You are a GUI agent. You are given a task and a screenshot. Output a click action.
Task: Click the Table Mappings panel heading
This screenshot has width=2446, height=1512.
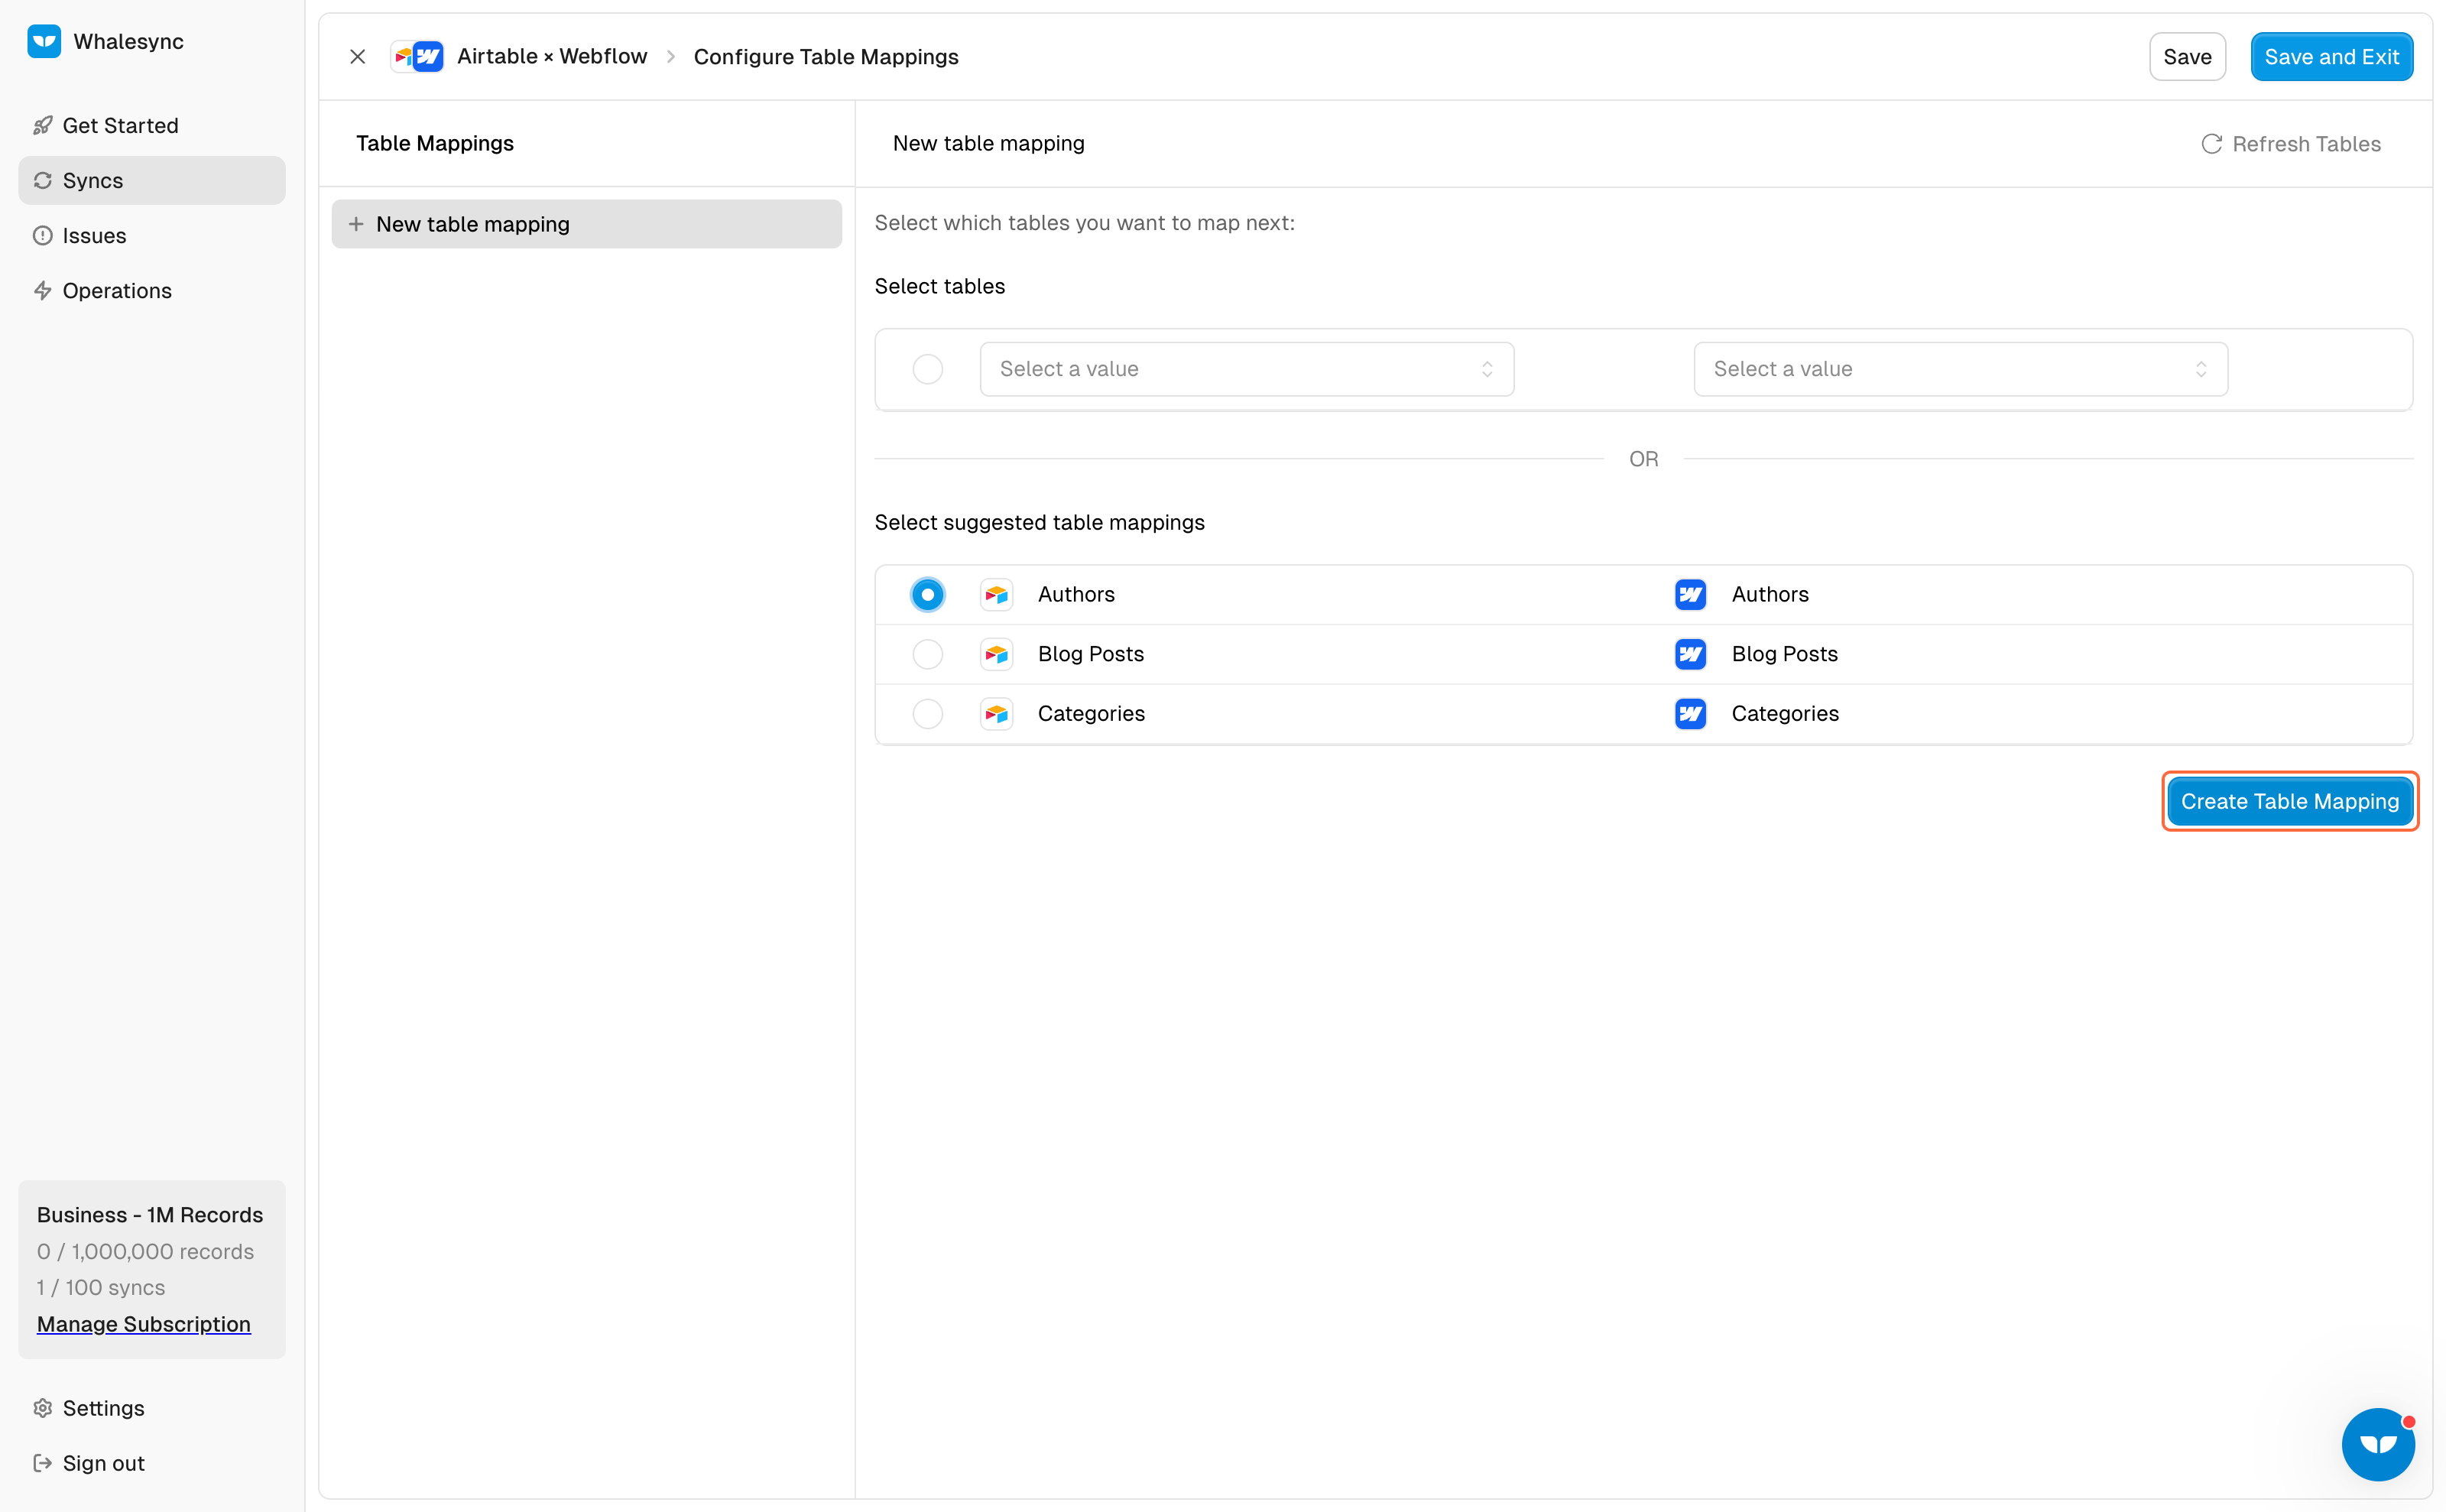[435, 143]
